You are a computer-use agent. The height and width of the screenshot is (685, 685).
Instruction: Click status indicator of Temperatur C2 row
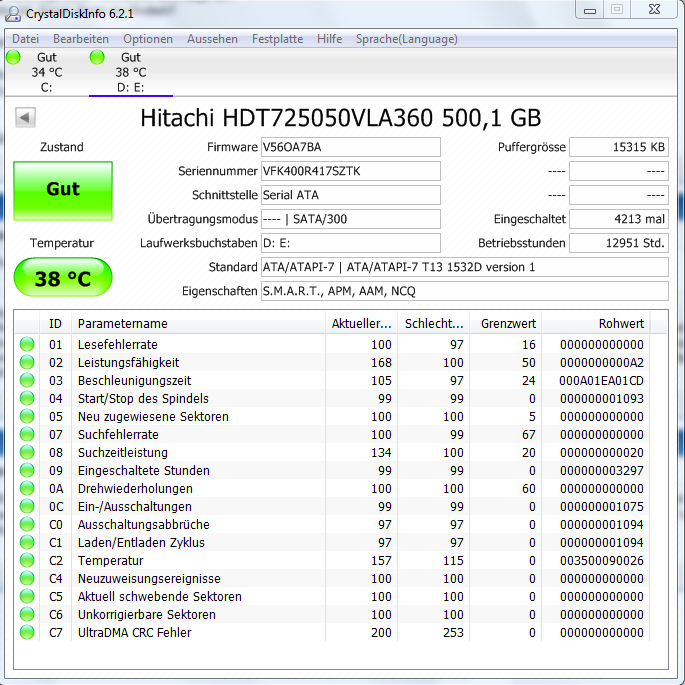[27, 560]
